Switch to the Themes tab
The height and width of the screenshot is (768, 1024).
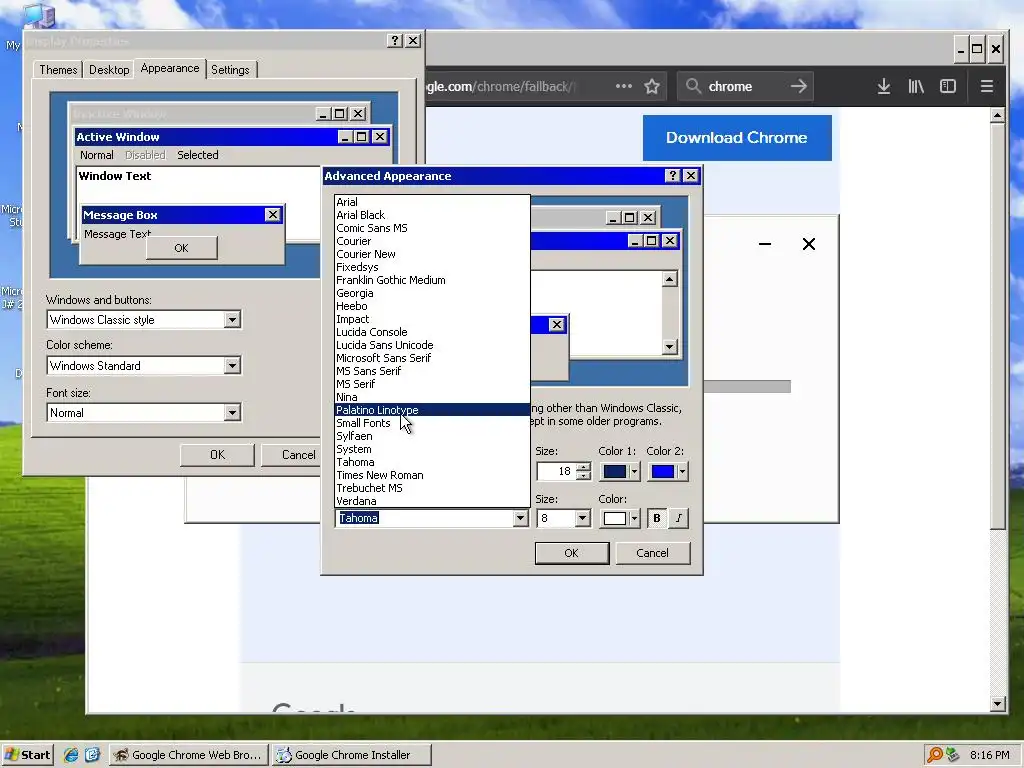tap(58, 70)
